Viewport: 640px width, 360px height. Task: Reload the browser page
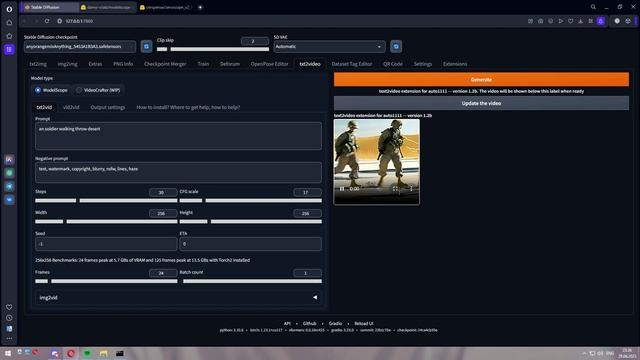tap(47, 21)
